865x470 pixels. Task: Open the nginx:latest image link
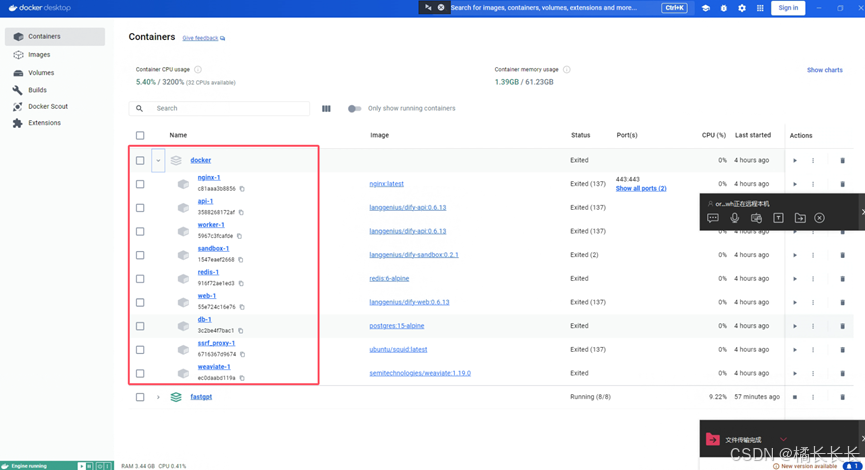[x=387, y=184]
